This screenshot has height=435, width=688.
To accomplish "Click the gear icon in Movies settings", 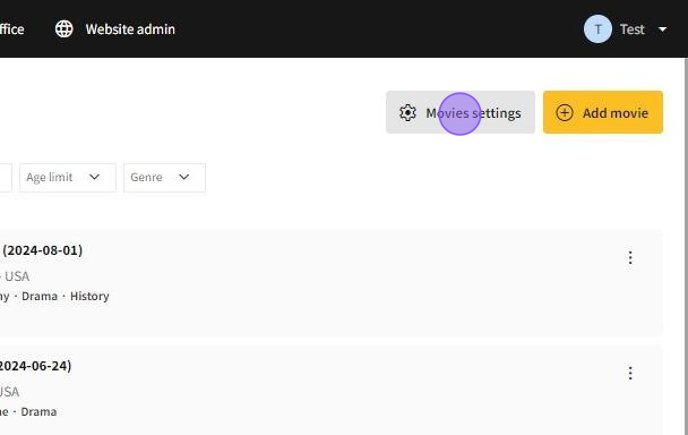I will click(x=407, y=113).
